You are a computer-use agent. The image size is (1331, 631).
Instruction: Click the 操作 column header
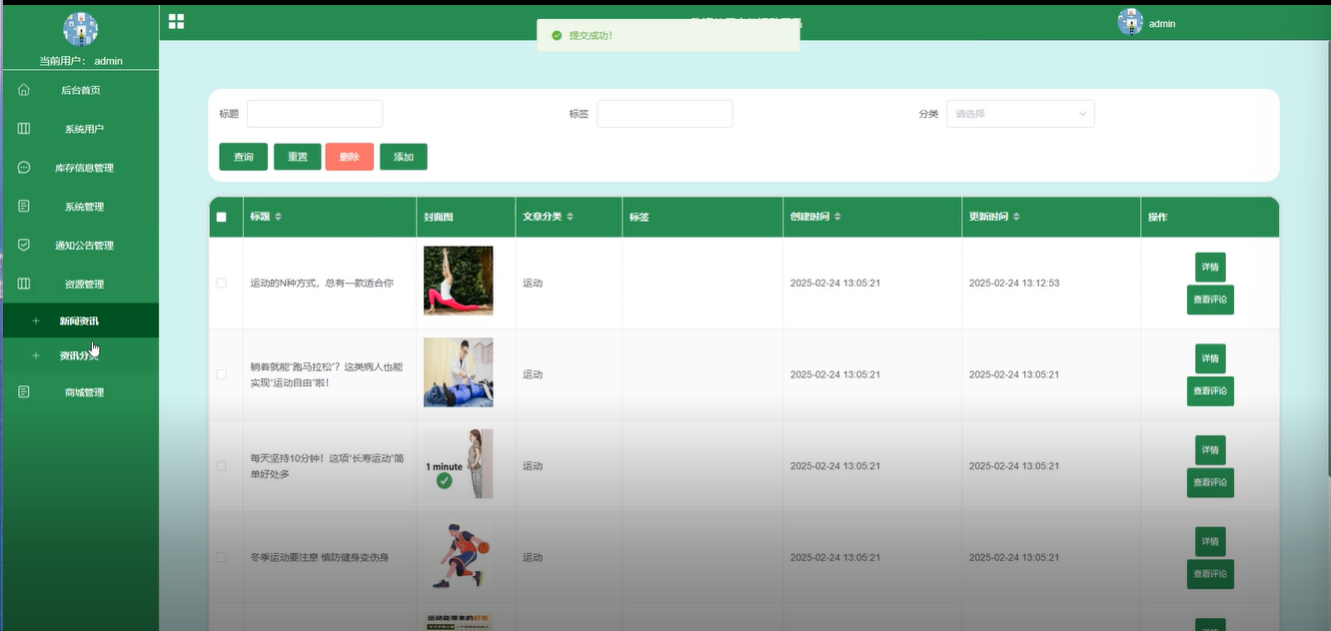[x=1158, y=217]
